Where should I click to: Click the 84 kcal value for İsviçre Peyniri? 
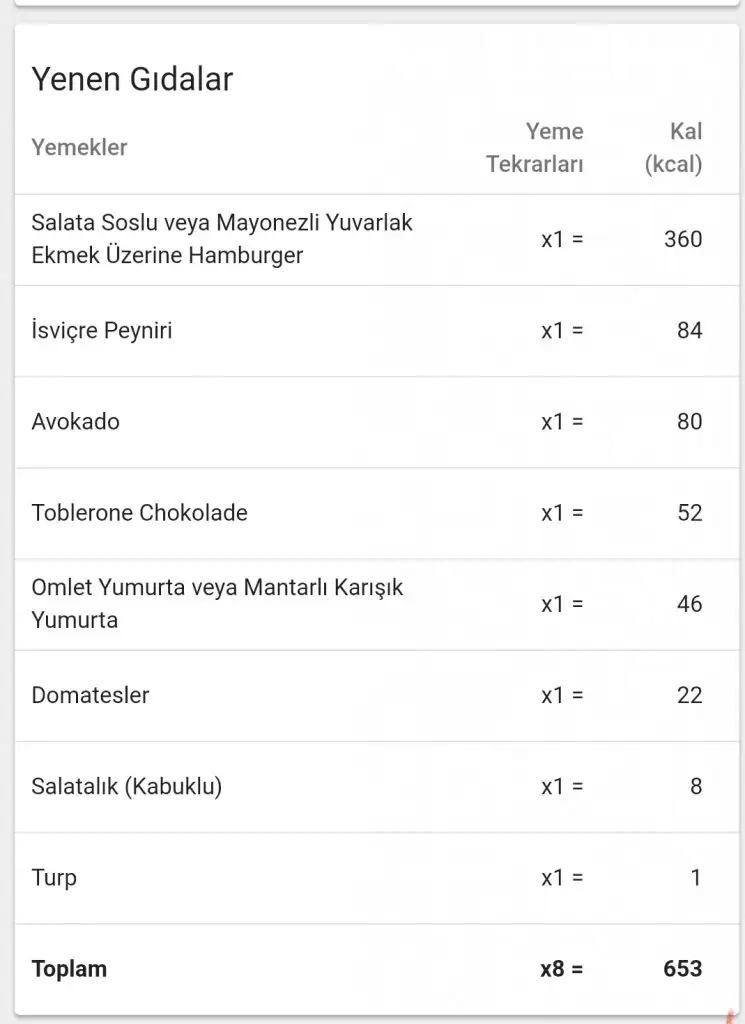pos(689,330)
